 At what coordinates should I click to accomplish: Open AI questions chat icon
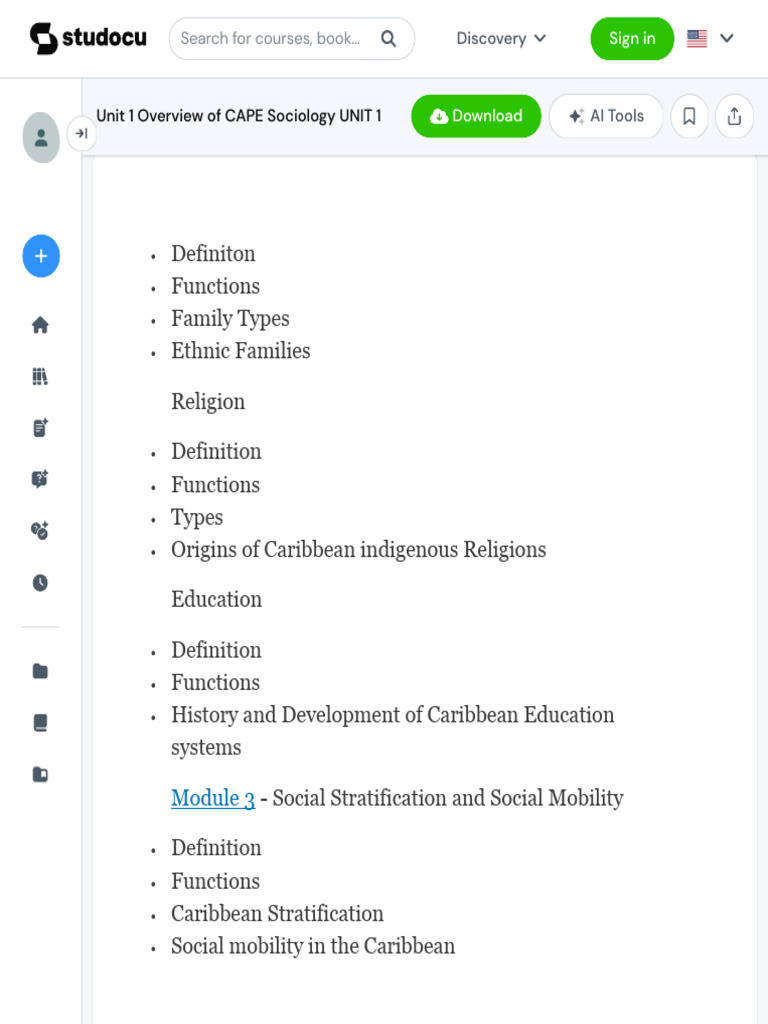[40, 479]
